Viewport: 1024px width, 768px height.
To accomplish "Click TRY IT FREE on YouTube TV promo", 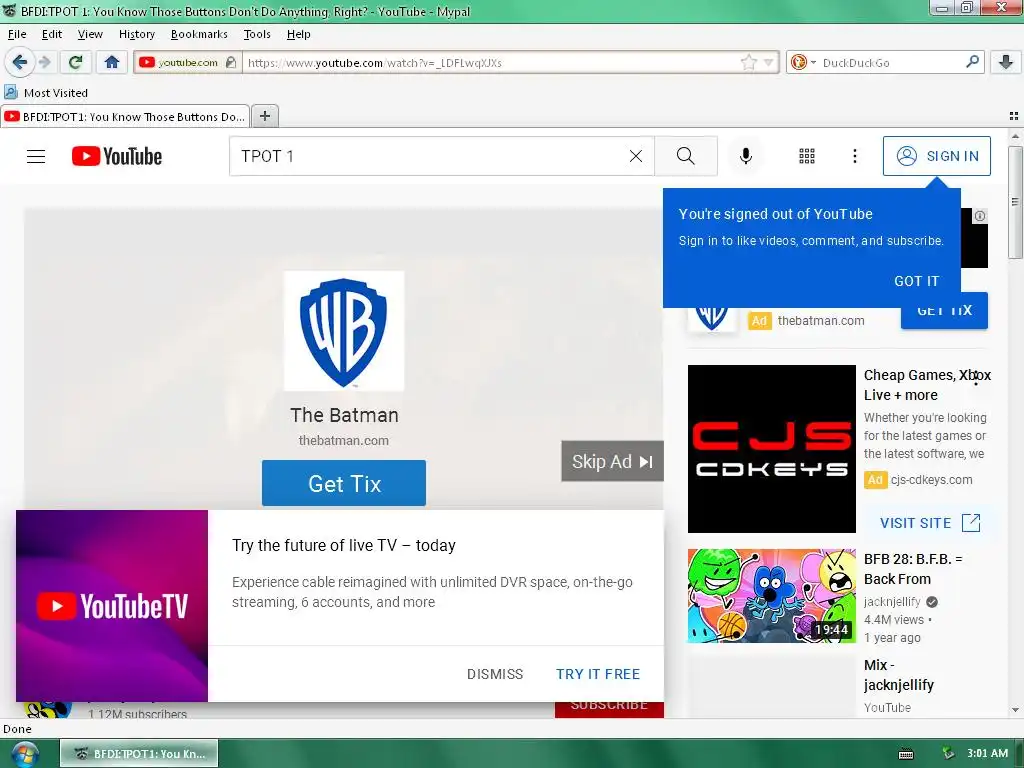I will (598, 674).
